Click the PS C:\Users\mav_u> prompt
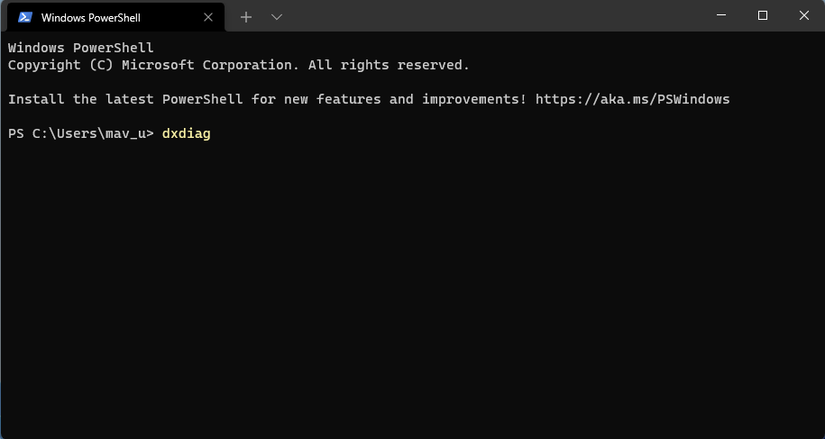The height and width of the screenshot is (439, 825). pos(80,133)
